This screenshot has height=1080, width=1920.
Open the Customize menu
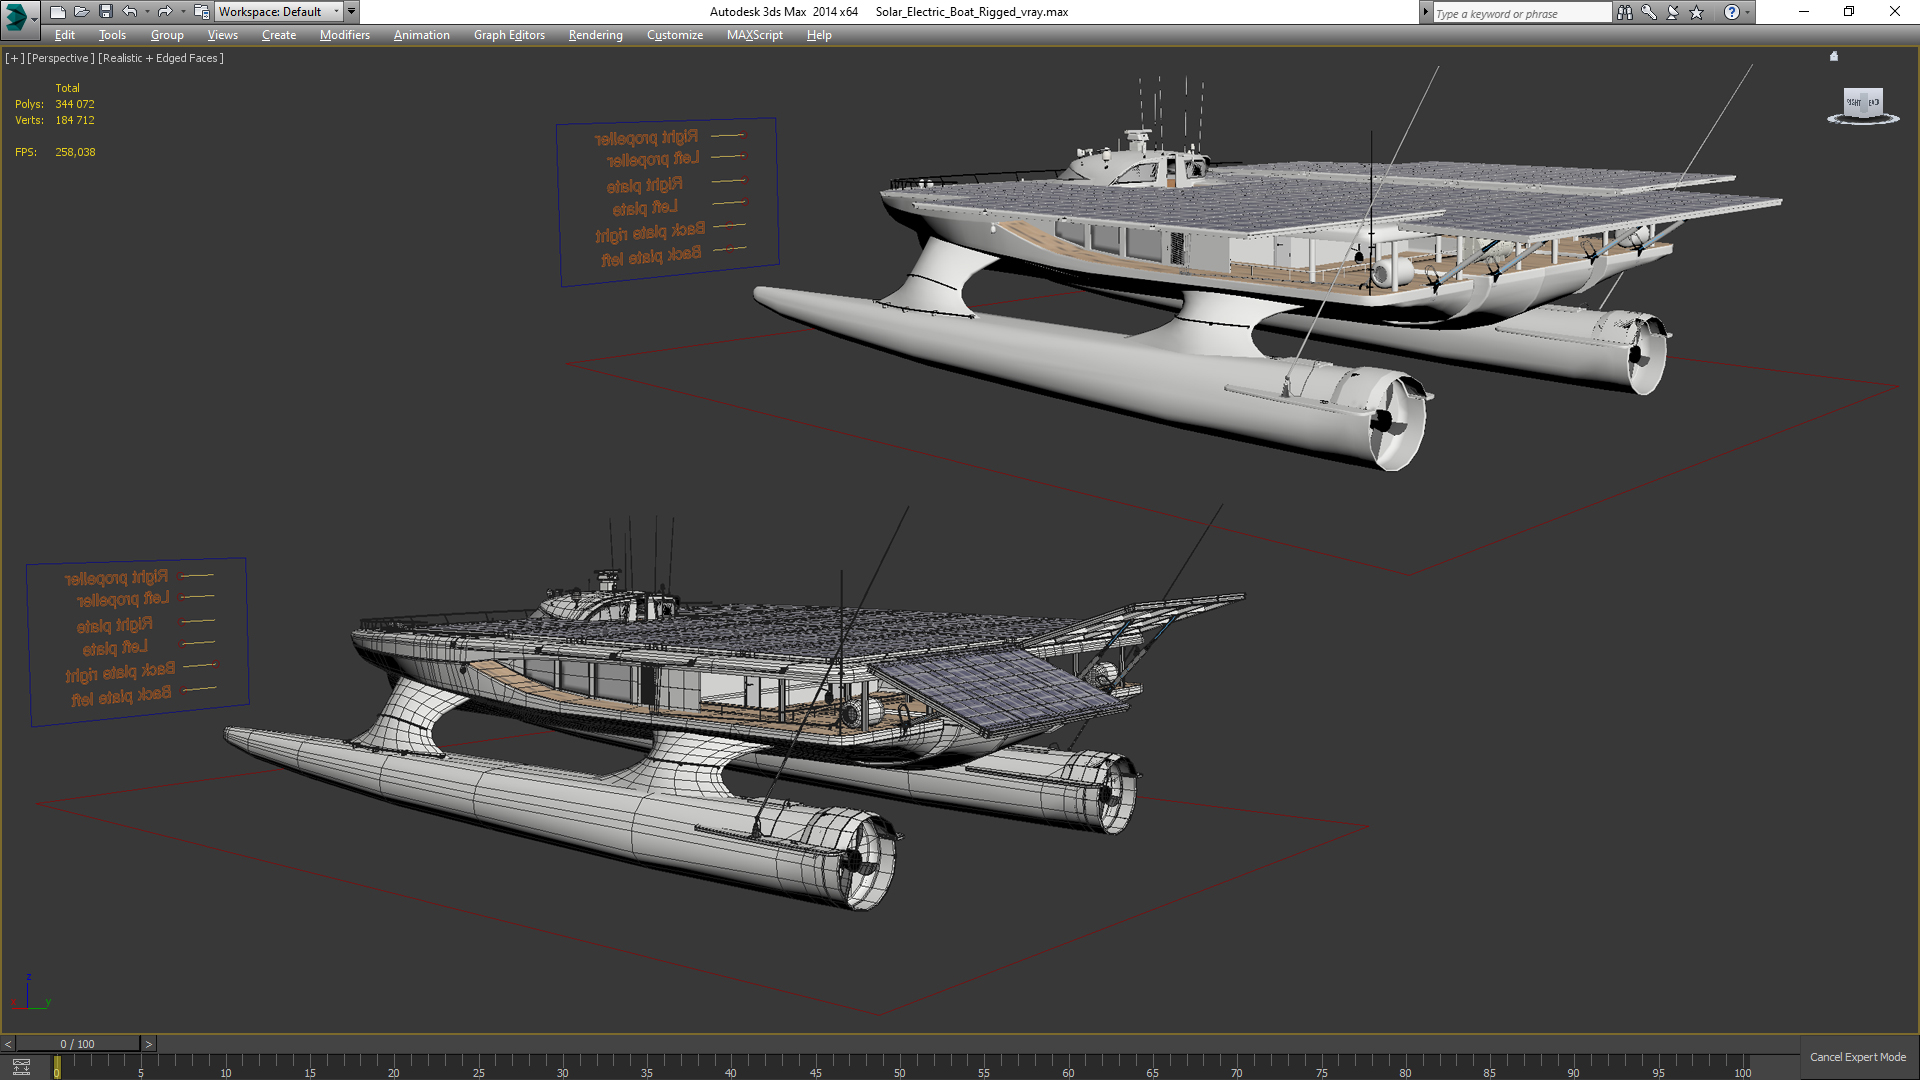click(x=675, y=35)
